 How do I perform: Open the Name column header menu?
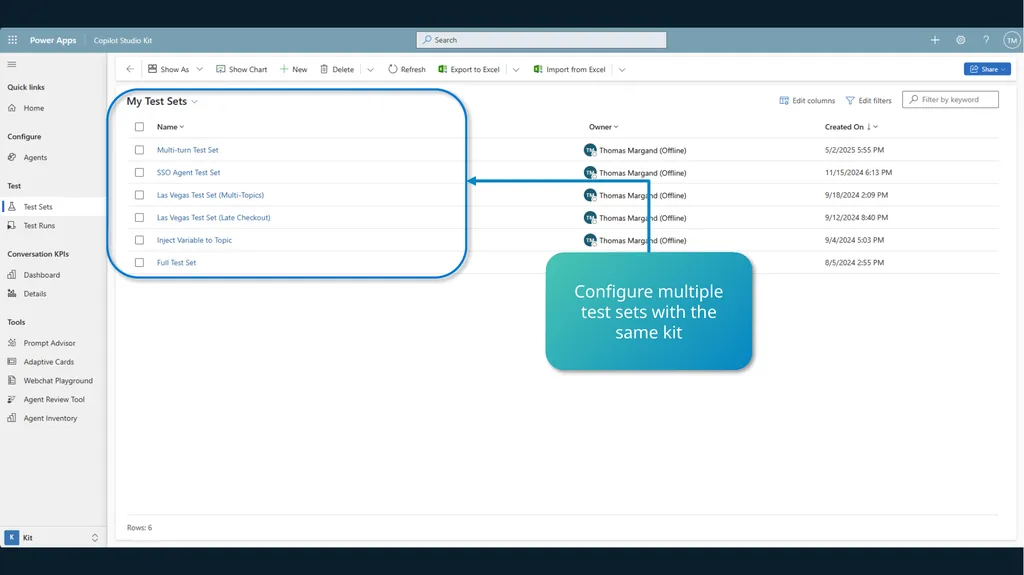pyautogui.click(x=170, y=127)
